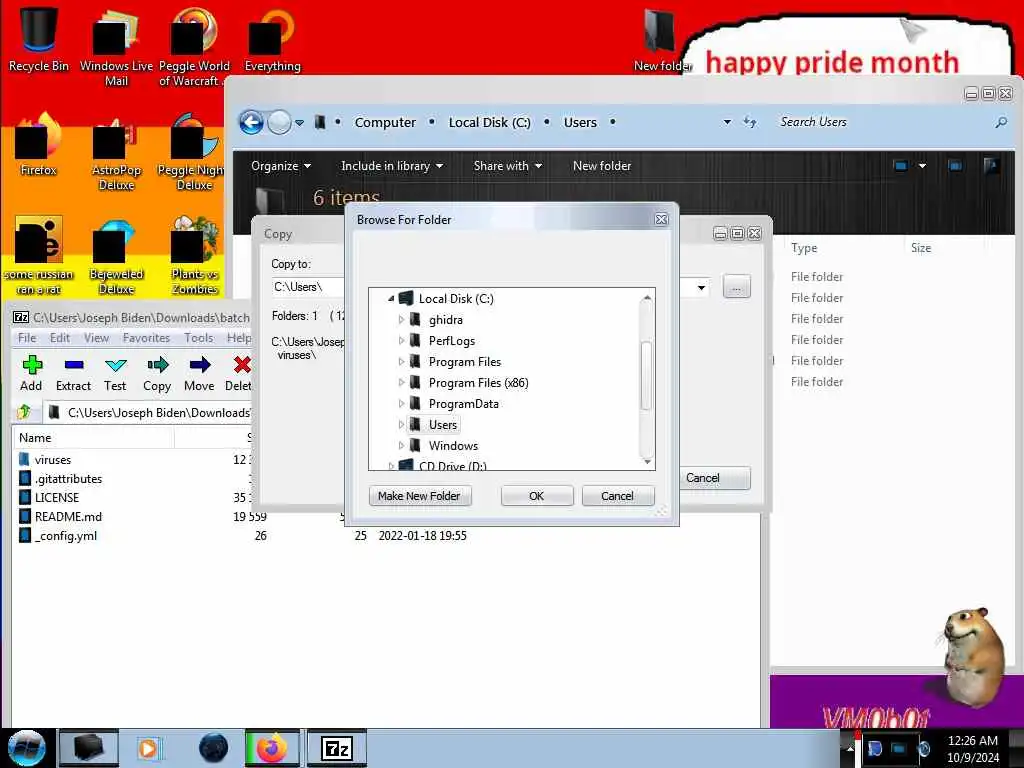Click the Explorer folder taskbar button
1024x768 pixels.
pyautogui.click(x=89, y=748)
